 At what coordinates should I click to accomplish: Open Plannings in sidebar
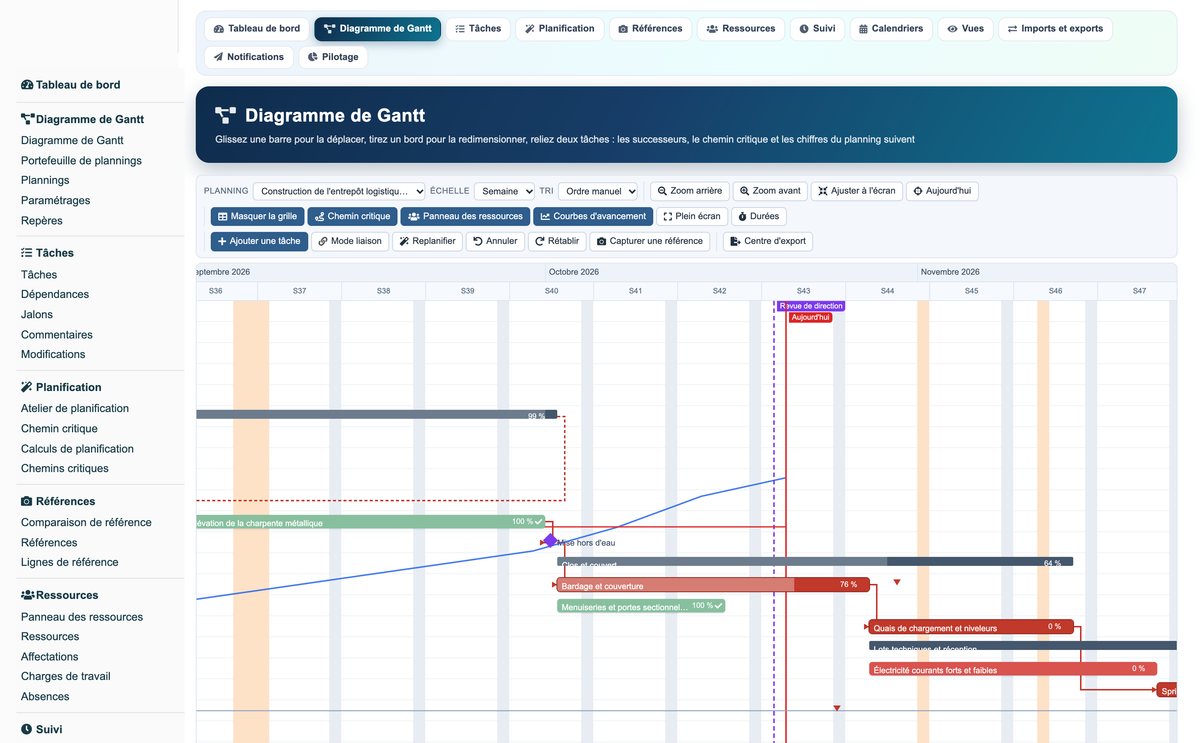tap(45, 180)
